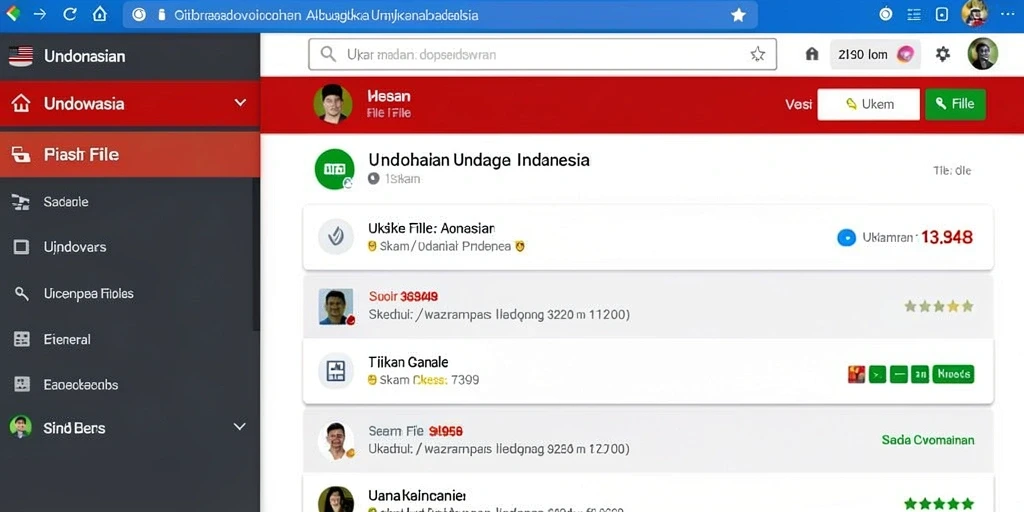Click the house icon beside Undowasia

21,103
